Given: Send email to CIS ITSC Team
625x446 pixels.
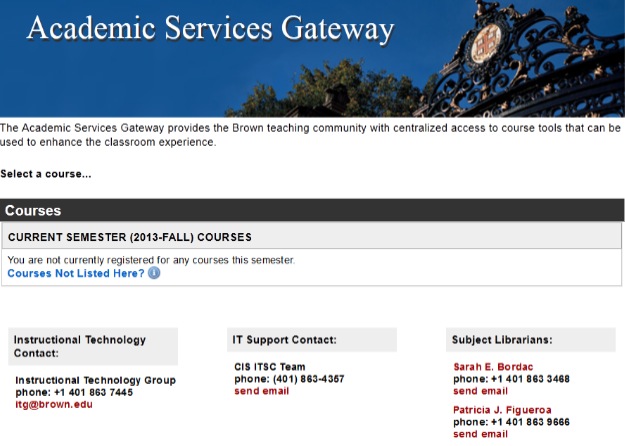Looking at the screenshot, I should (x=261, y=391).
